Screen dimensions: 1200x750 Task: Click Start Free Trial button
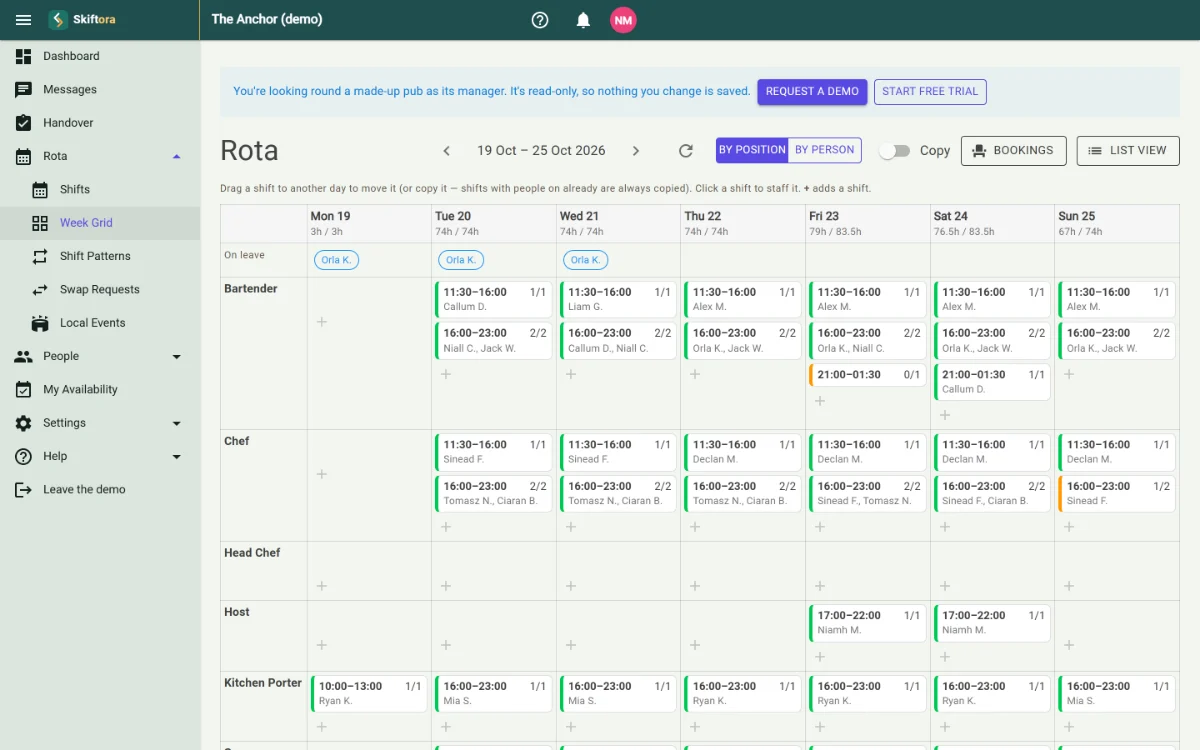(x=930, y=92)
